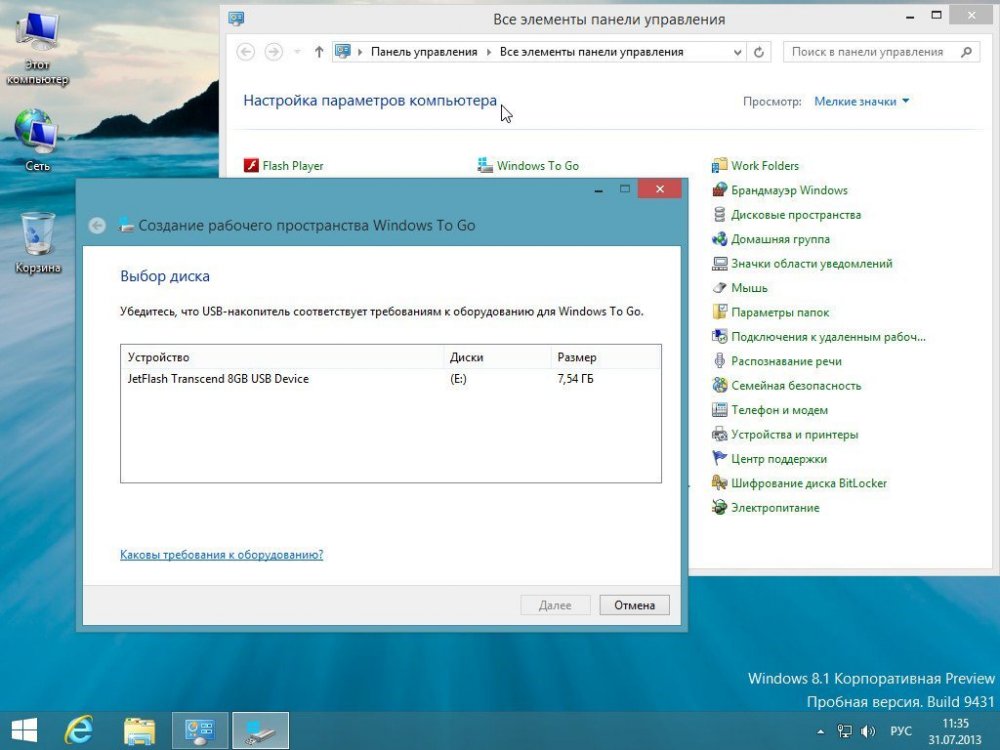Screen dimensions: 1000x750
Task: Switch РУС input language indicator
Action: click(901, 732)
